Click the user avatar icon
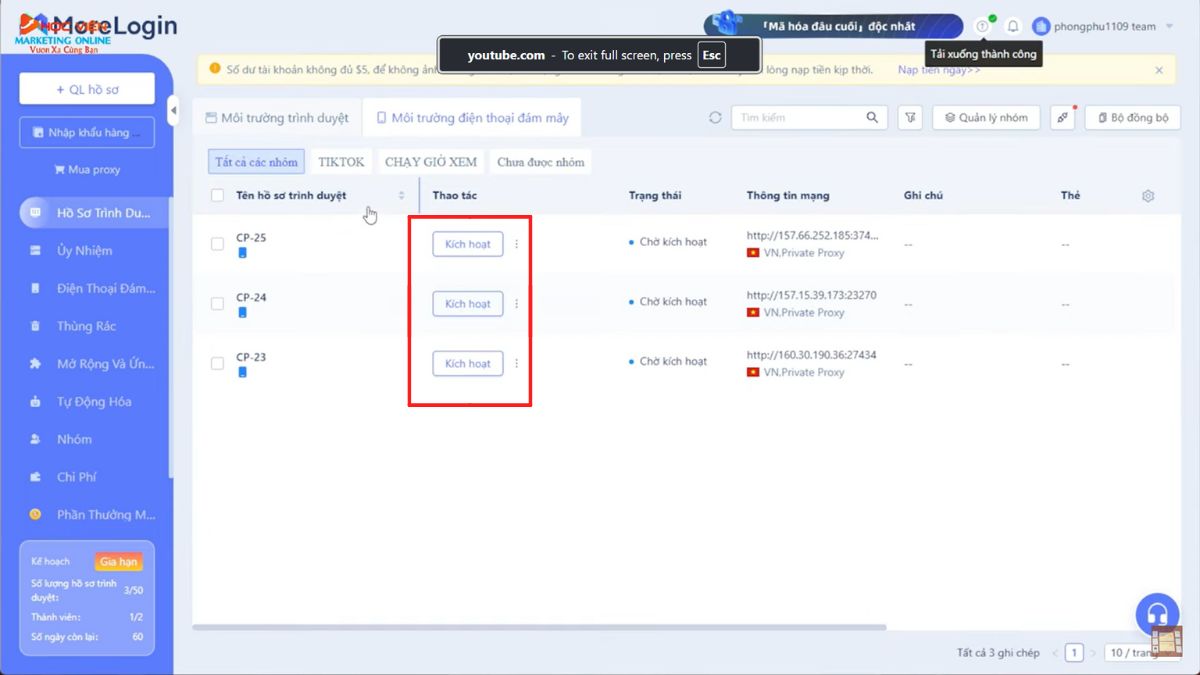This screenshot has width=1200, height=675. (x=1041, y=26)
